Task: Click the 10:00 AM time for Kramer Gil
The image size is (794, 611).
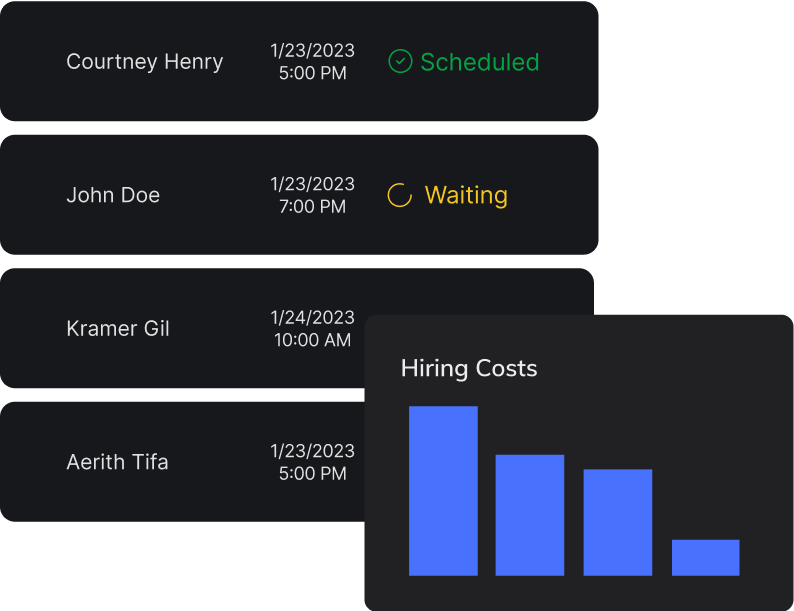Action: [312, 340]
